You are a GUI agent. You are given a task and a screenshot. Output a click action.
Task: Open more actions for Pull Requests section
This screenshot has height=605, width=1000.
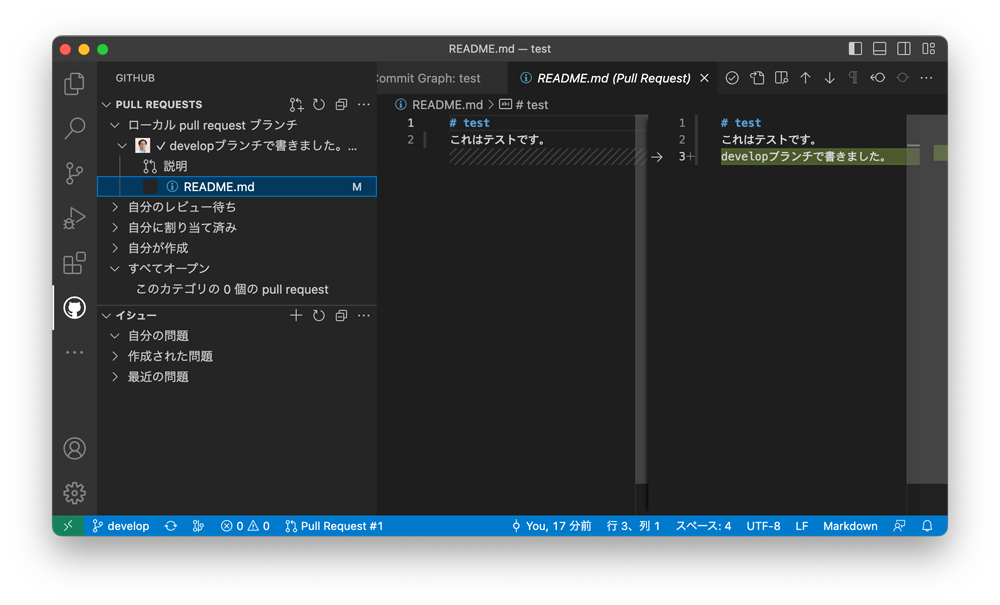point(364,105)
